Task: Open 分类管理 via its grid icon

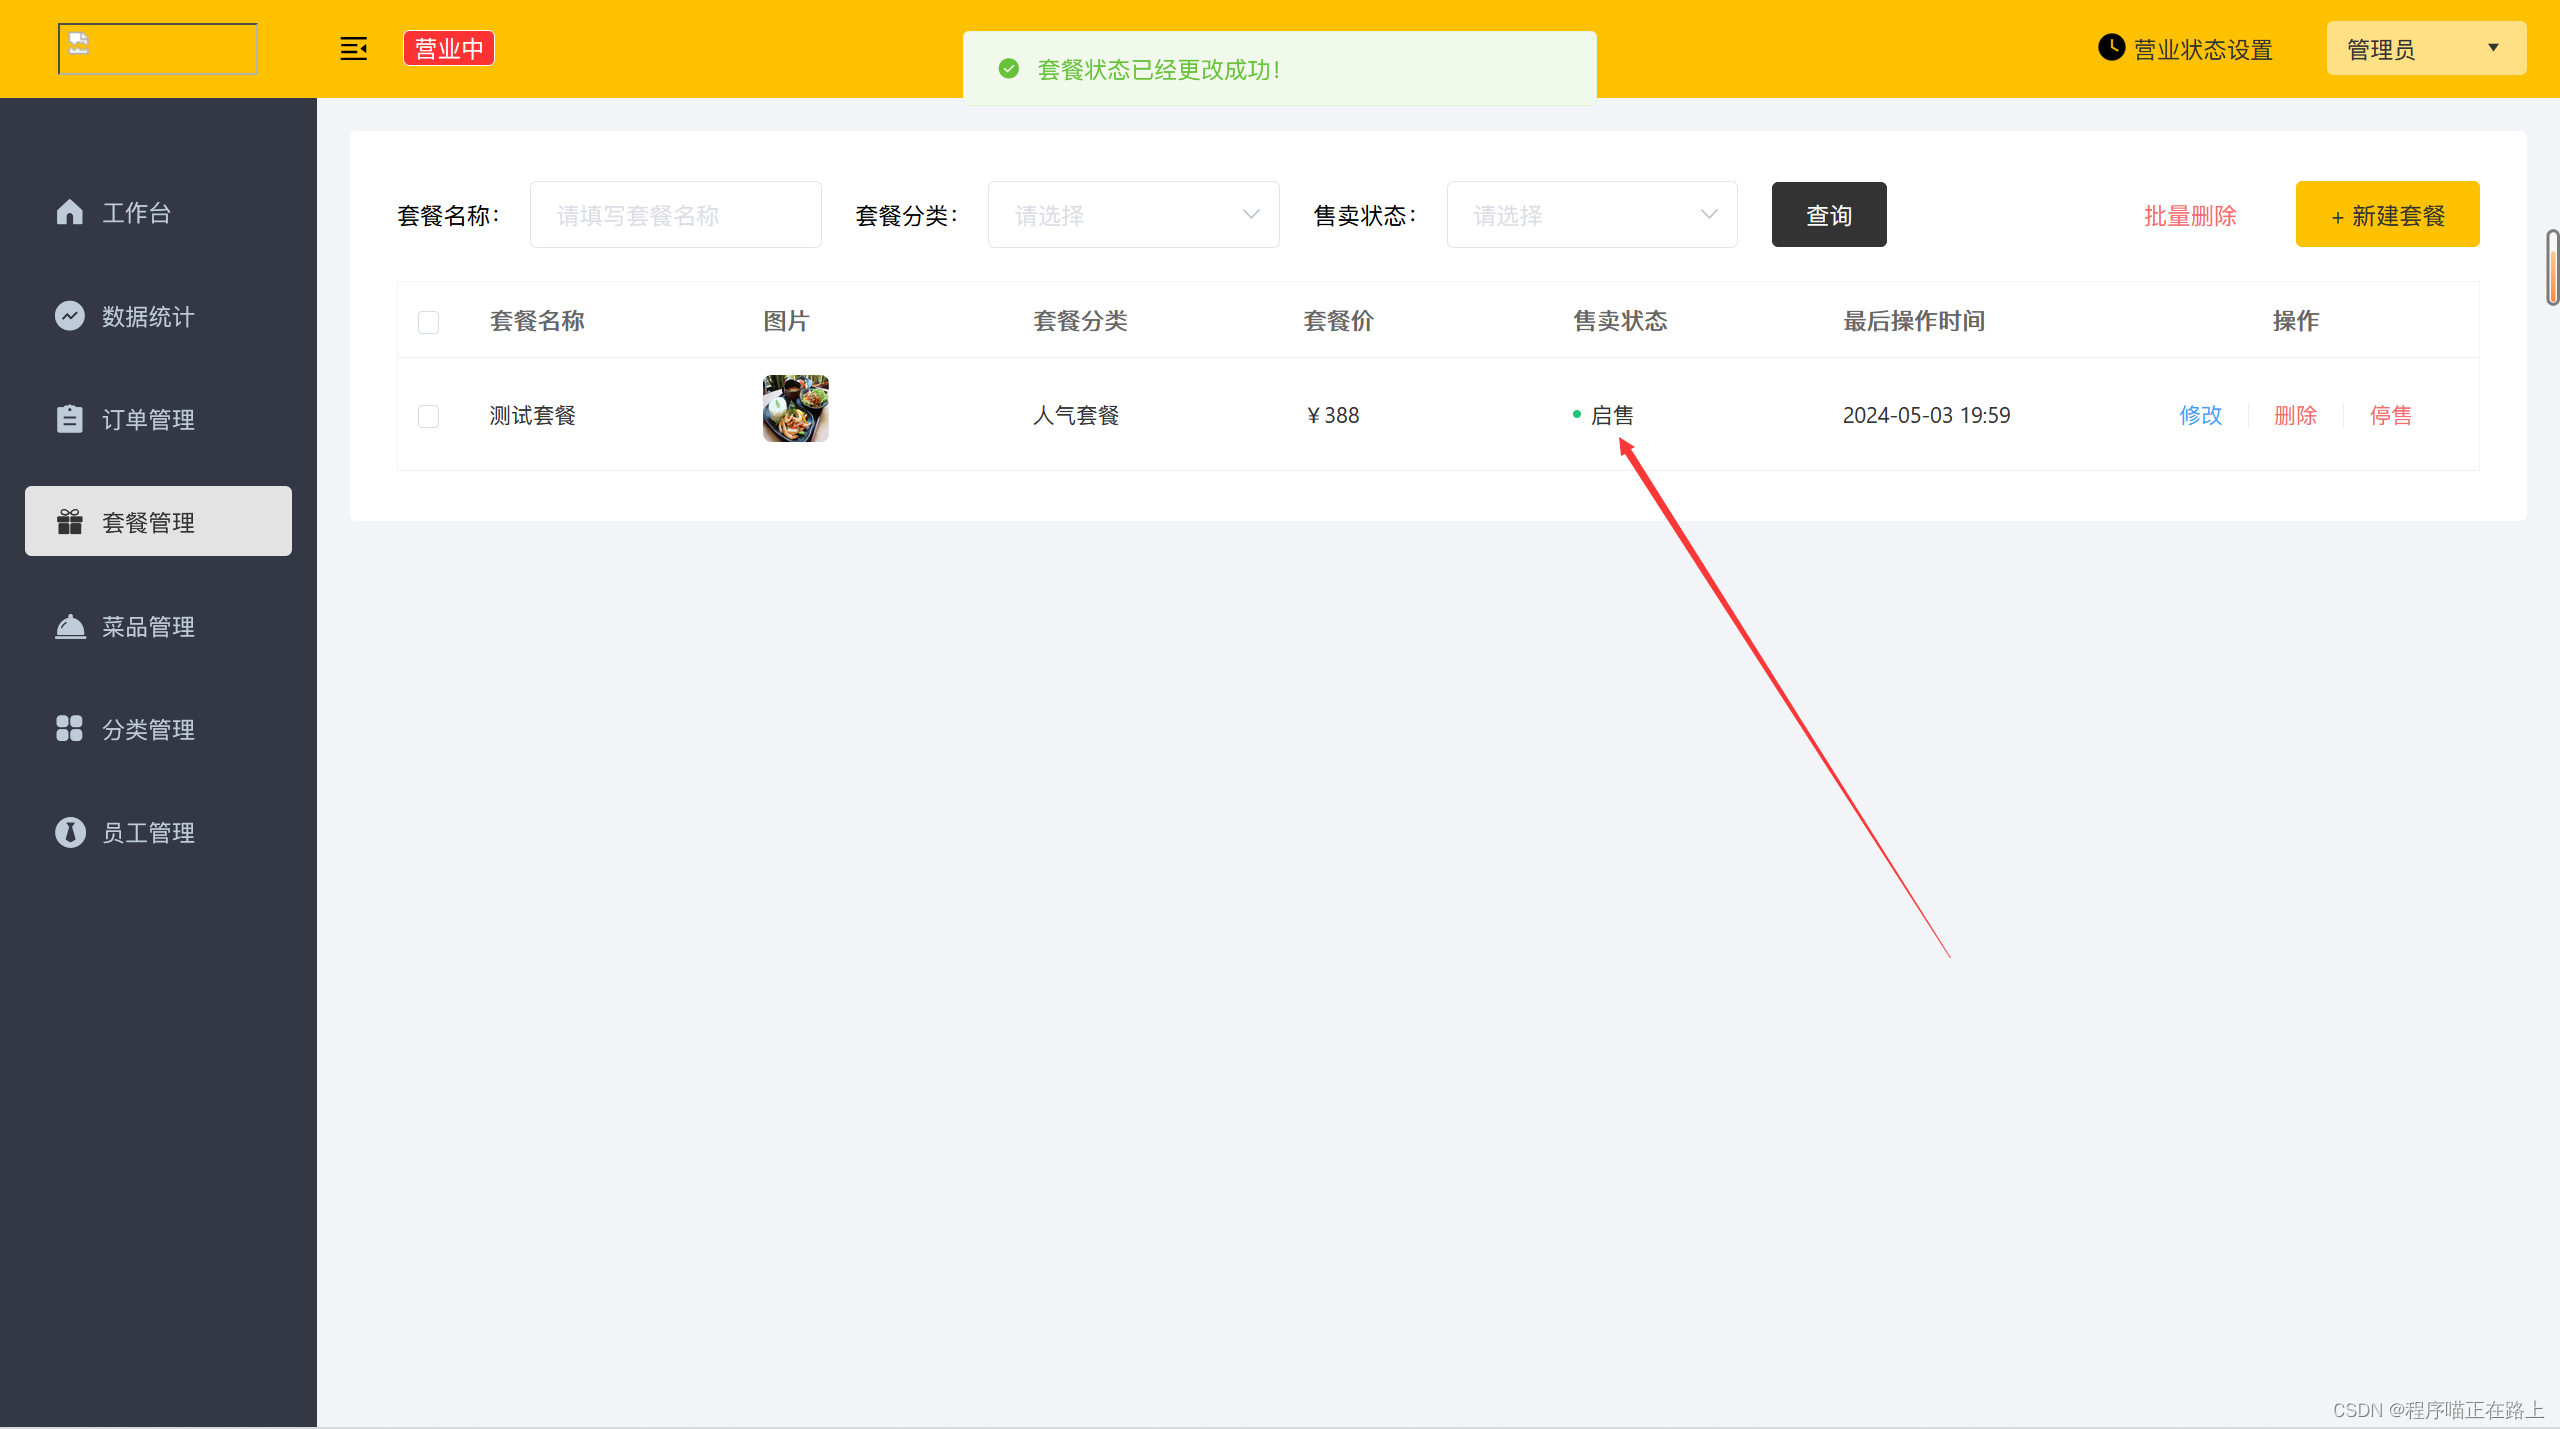Action: 69,729
